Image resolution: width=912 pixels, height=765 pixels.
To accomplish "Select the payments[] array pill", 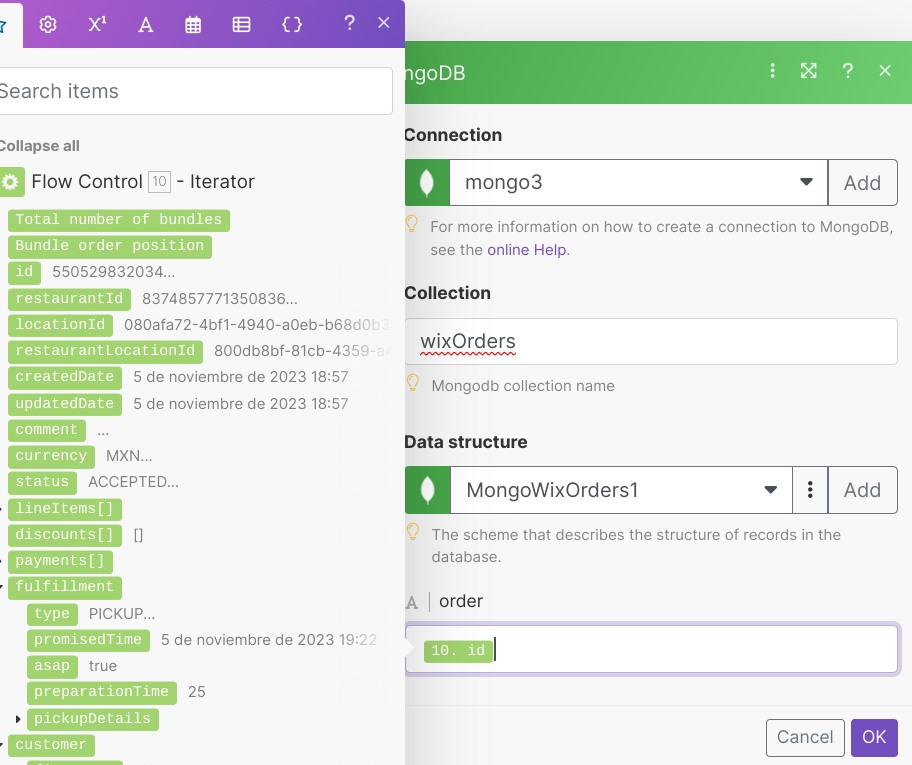I will pos(60,561).
